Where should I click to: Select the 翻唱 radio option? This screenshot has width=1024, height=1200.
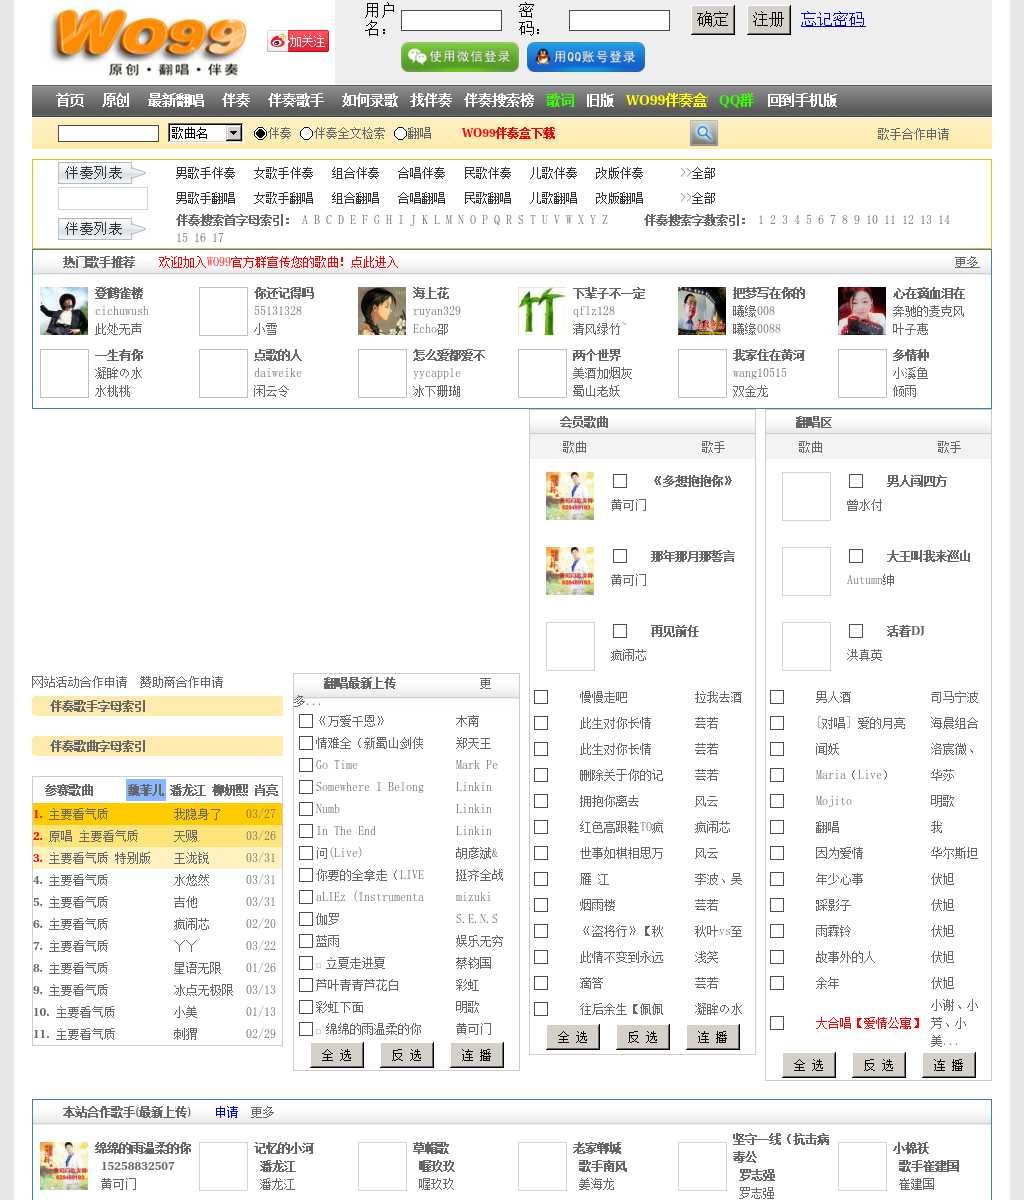(400, 133)
